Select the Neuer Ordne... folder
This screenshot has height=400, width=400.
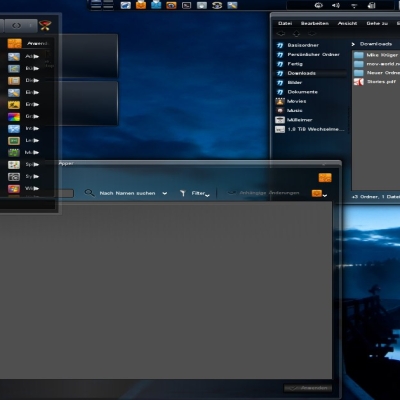[x=377, y=73]
